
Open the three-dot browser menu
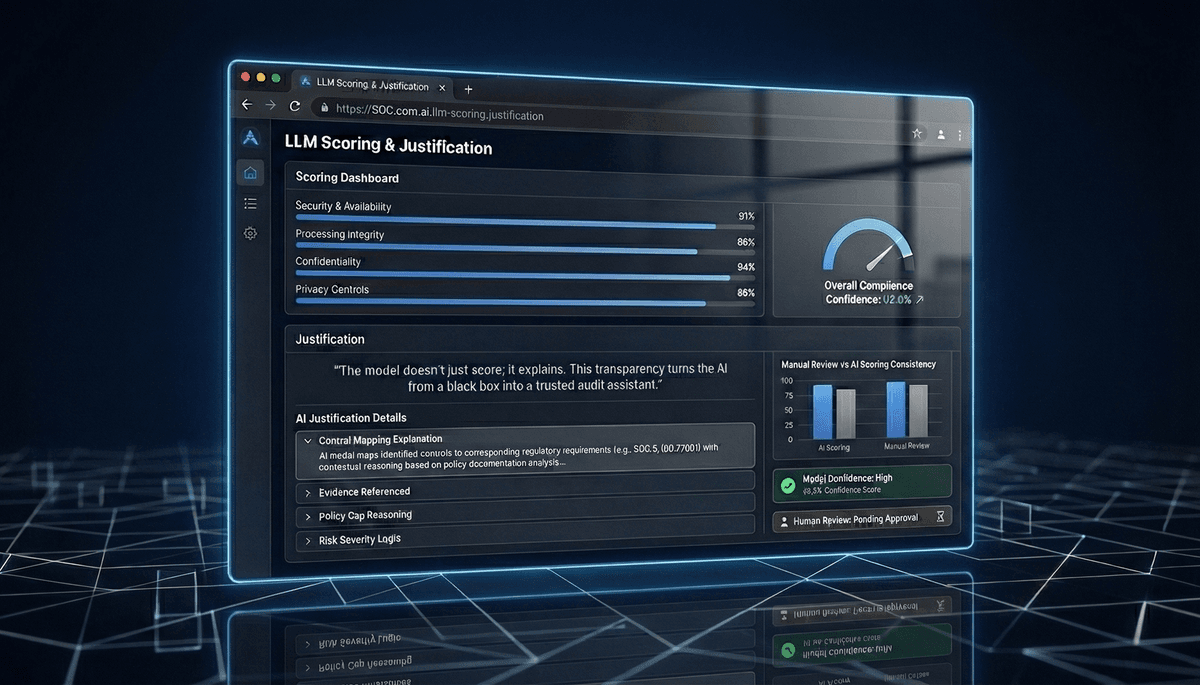tap(961, 136)
